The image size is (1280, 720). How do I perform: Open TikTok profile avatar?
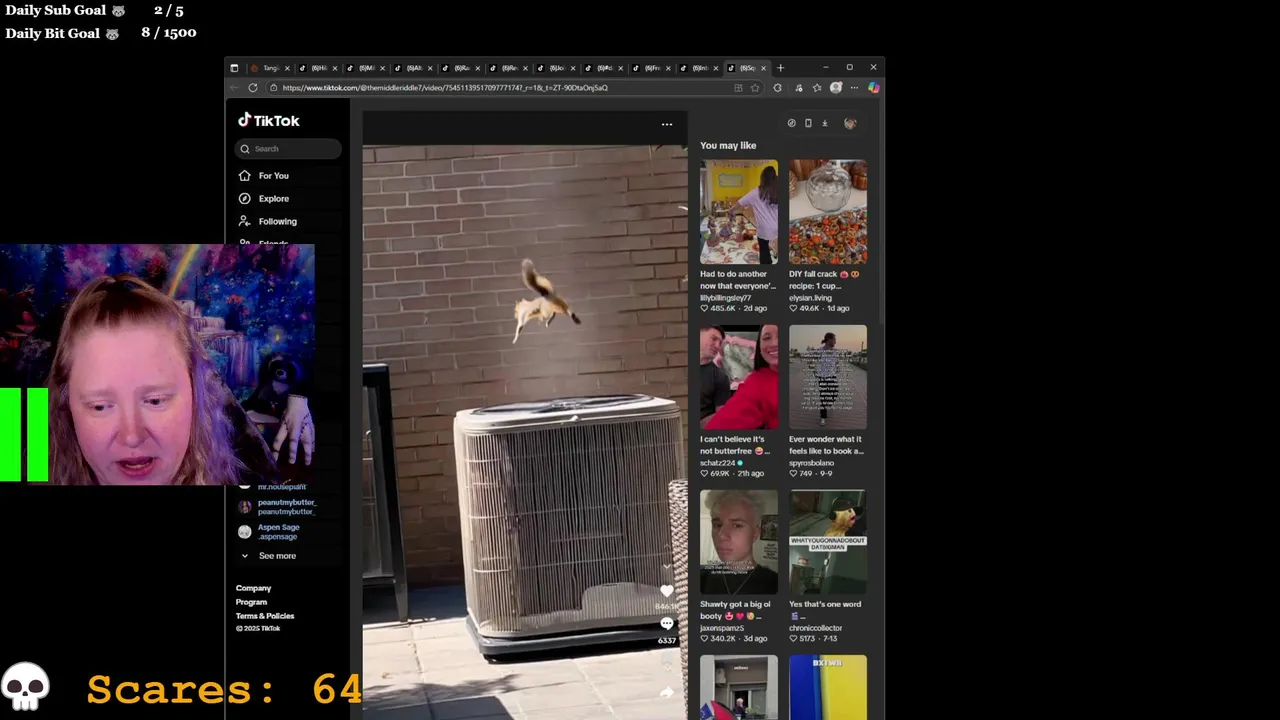[x=850, y=124]
